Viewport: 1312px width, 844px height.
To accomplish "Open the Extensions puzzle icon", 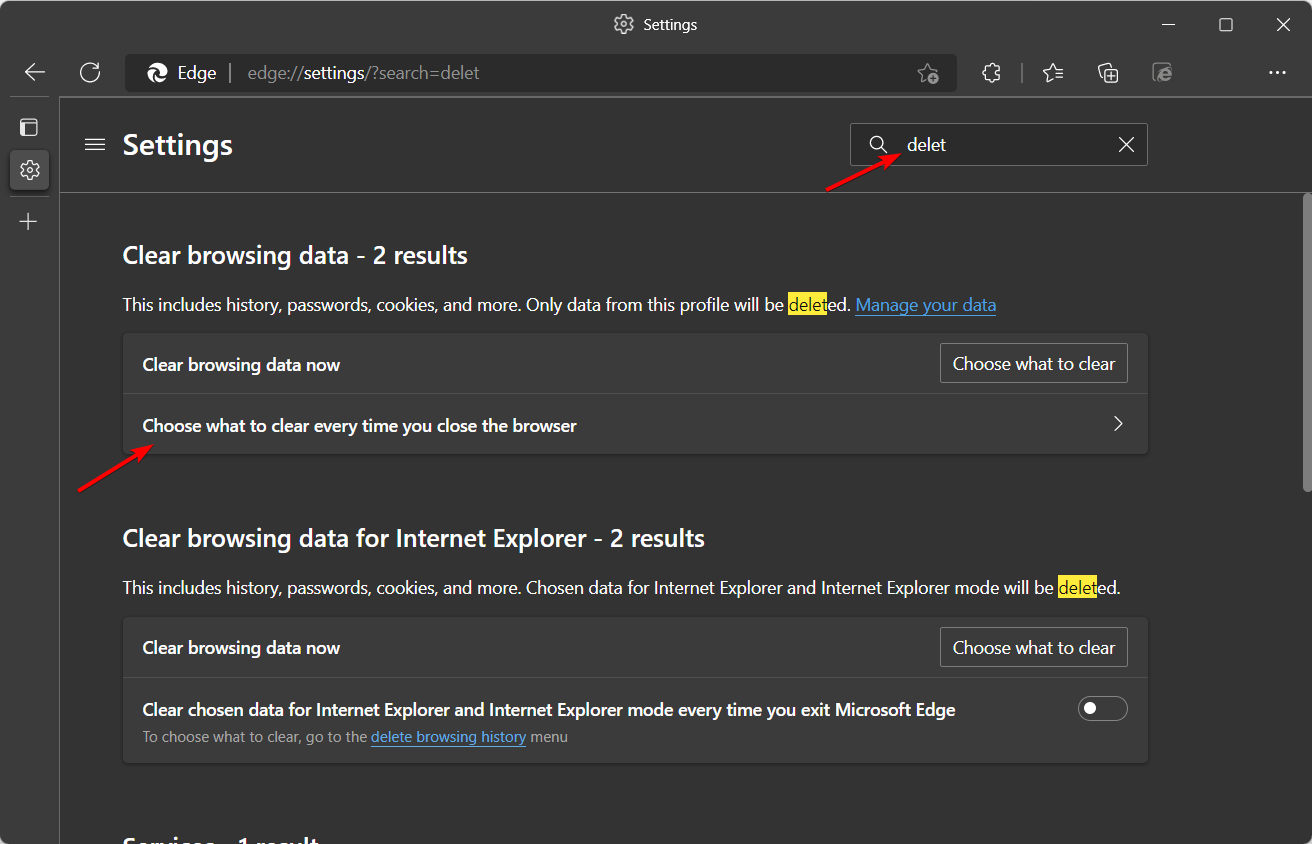I will pyautogui.click(x=991, y=72).
